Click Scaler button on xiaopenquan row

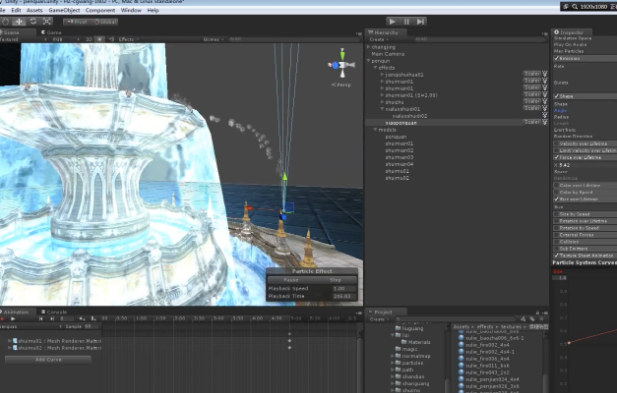click(532, 122)
